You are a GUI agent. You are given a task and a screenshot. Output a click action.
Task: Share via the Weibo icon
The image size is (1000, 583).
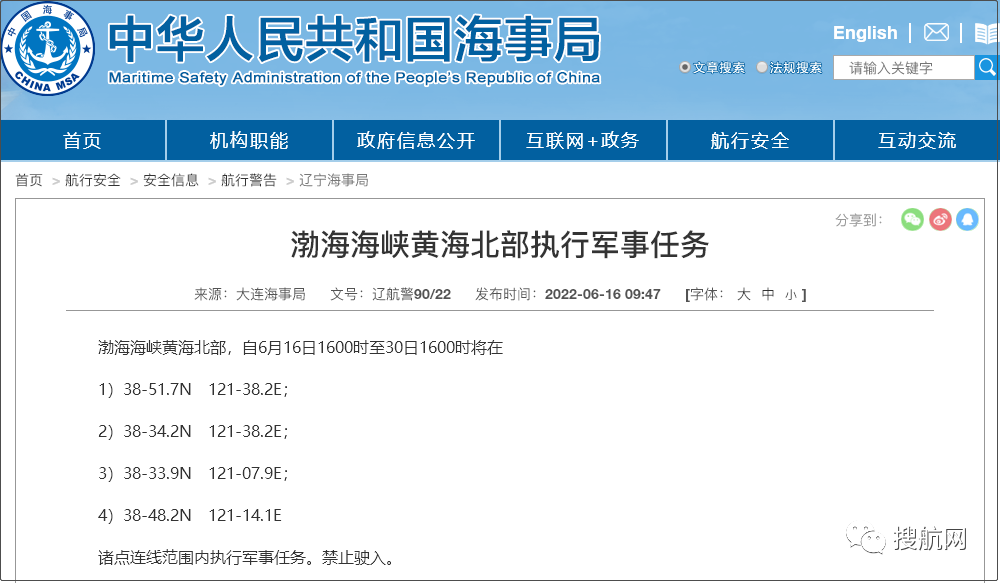940,219
